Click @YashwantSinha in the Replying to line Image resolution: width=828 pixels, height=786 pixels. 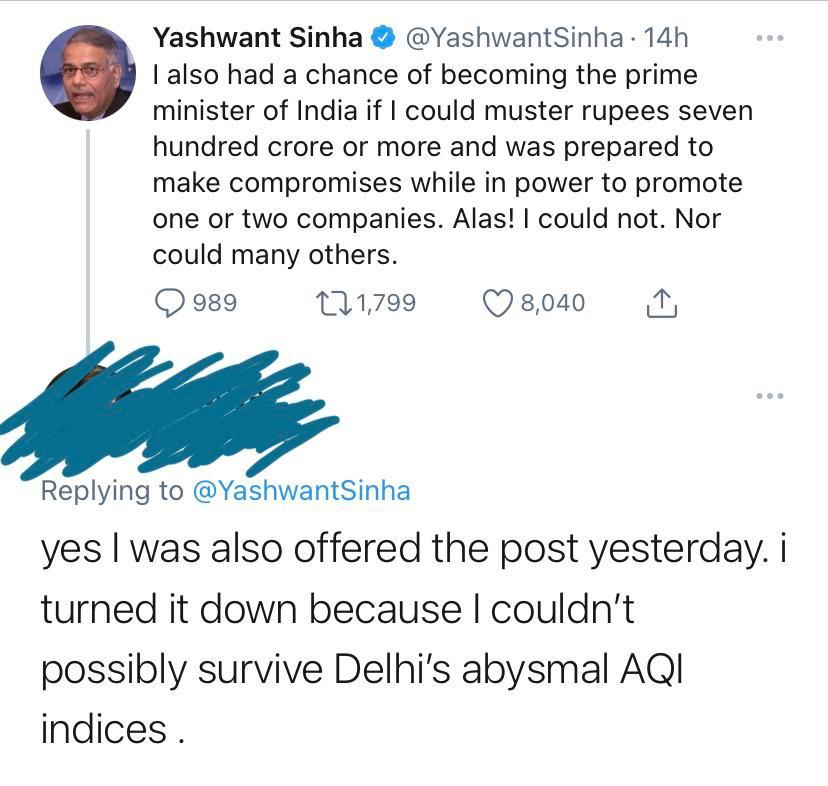[300, 491]
